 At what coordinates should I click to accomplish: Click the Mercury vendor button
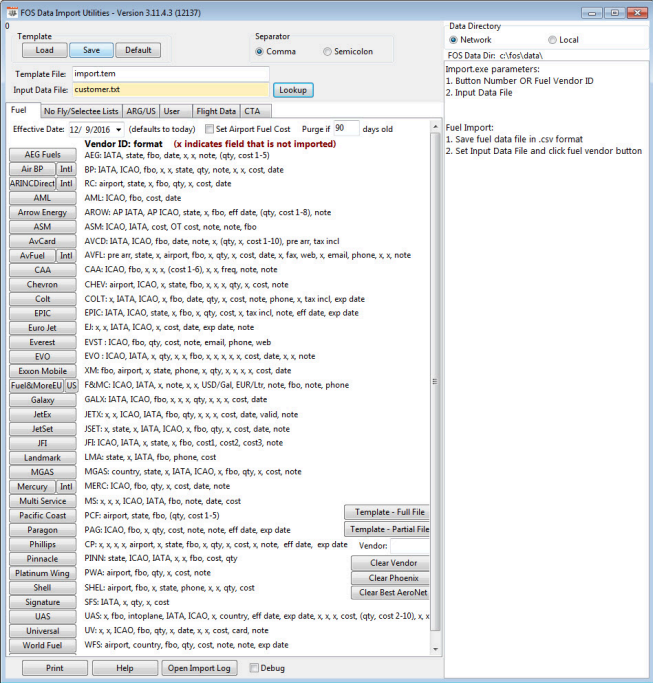coord(32,487)
